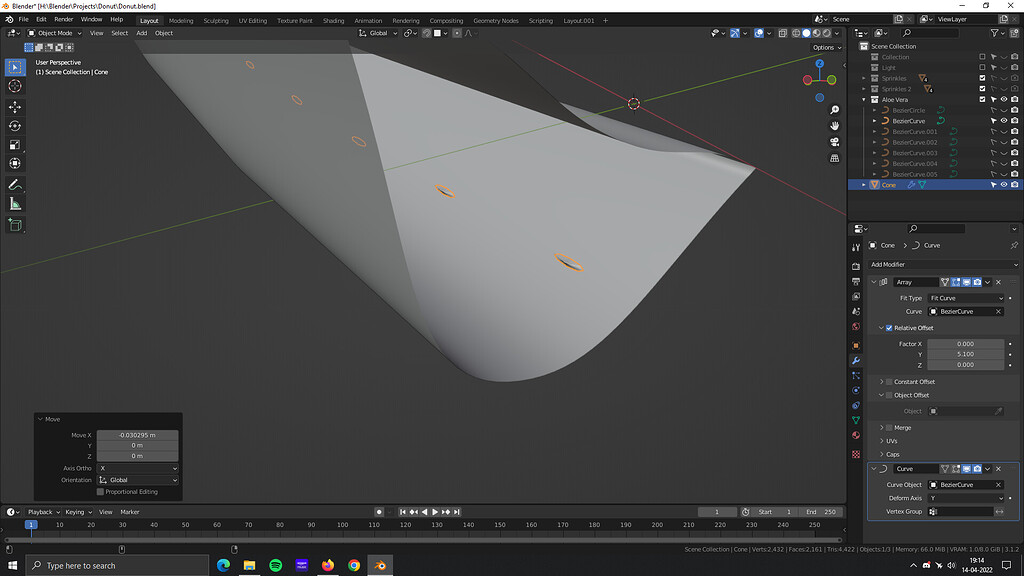Click the Select Box tool
1024x576 pixels.
point(15,67)
